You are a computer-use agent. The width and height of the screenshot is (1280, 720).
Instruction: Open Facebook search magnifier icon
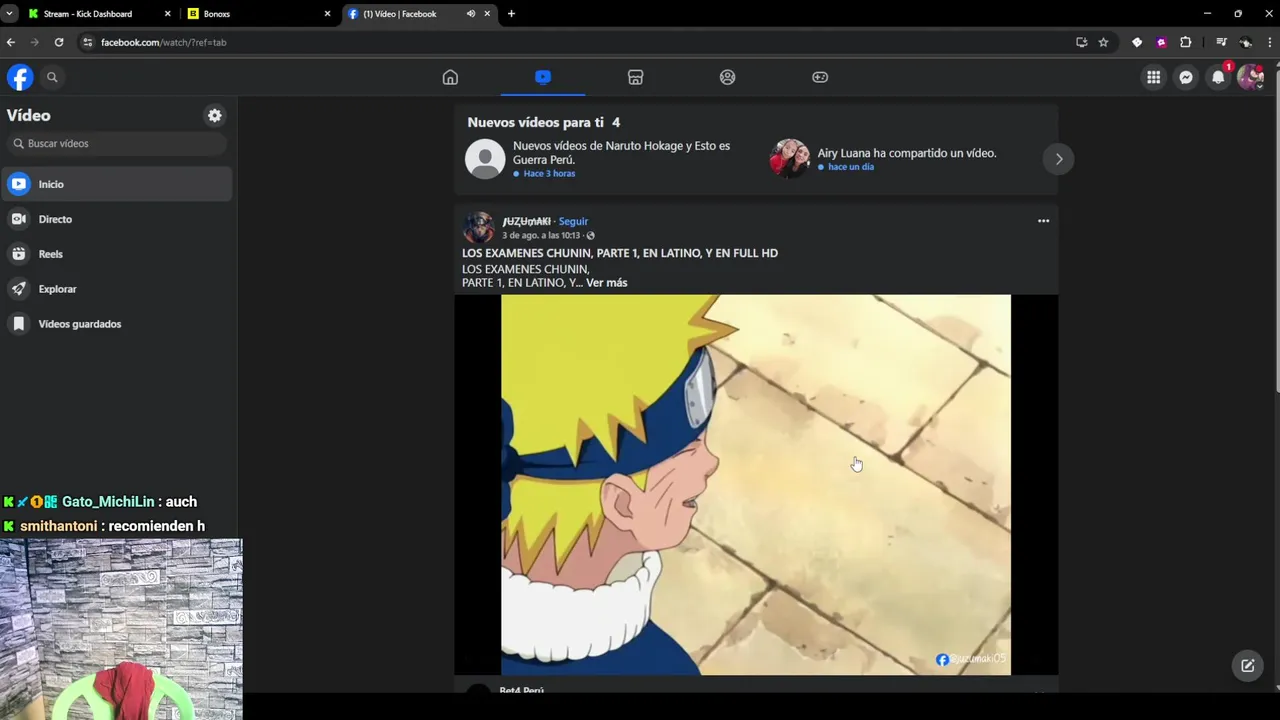52,77
